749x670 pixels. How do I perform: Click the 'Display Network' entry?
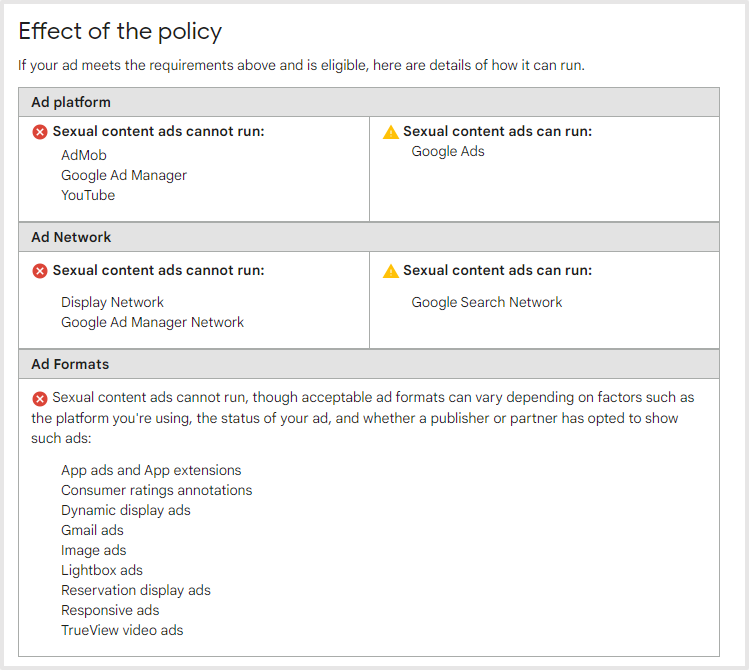click(112, 302)
